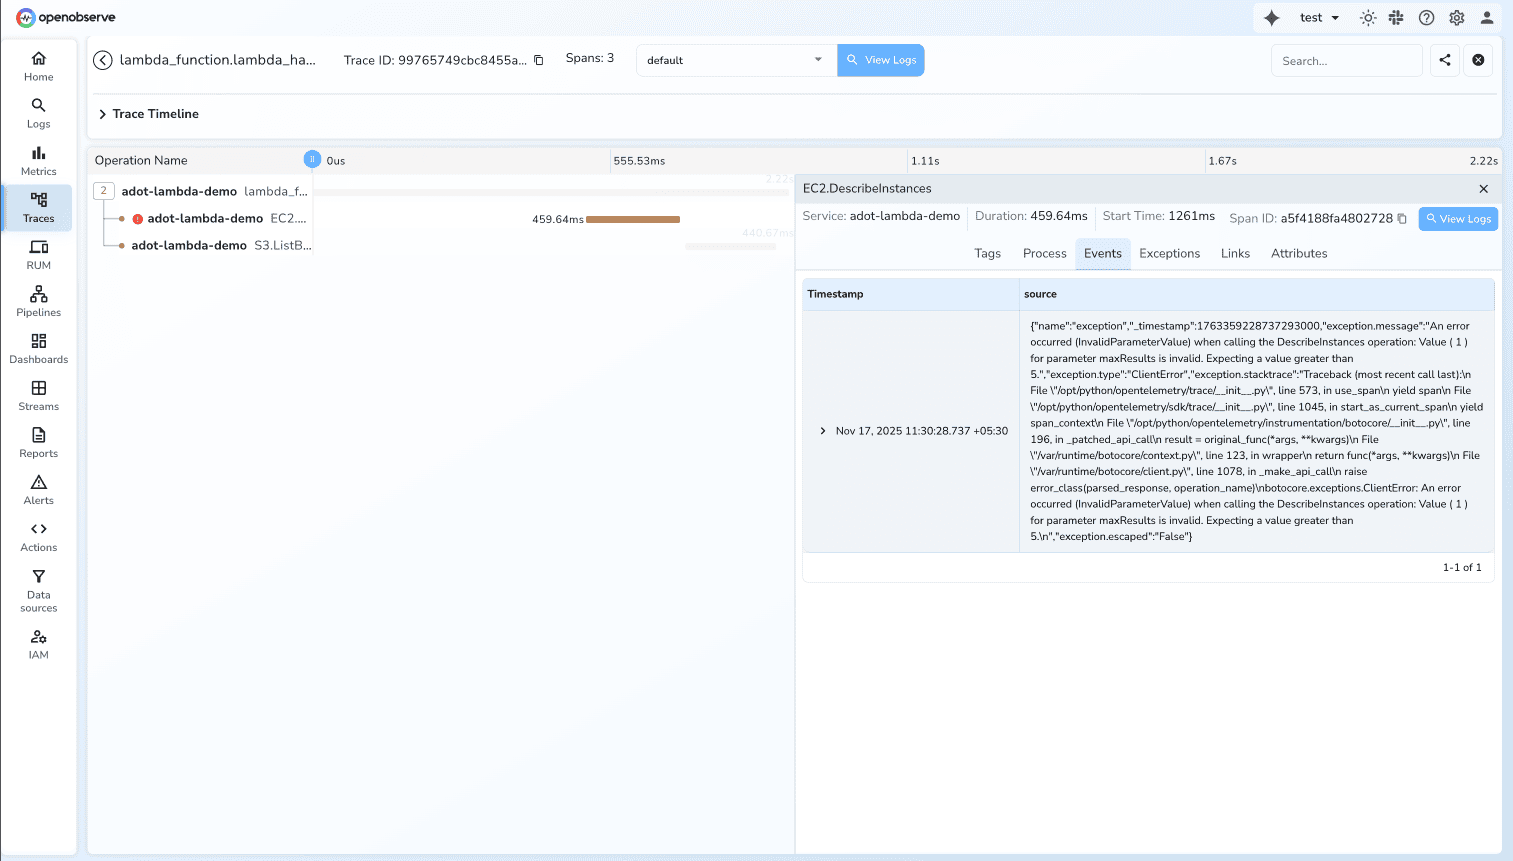Open the AI assistant sparkle icon

click(1271, 18)
